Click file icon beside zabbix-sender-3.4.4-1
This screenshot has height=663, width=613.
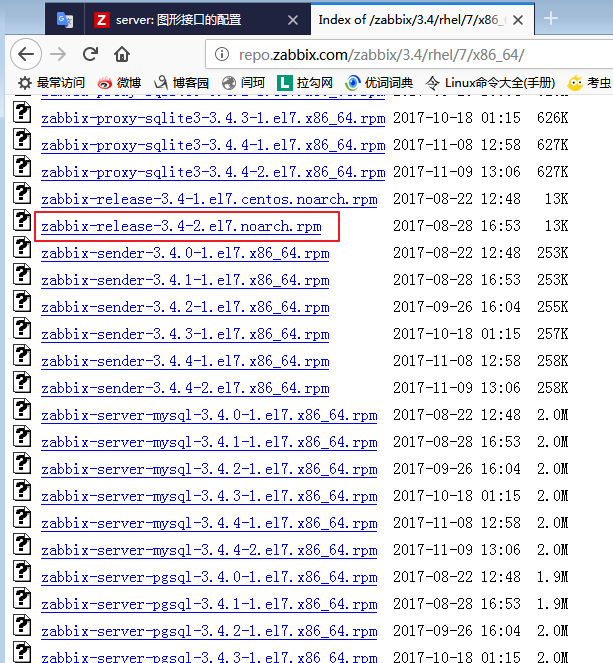pos(22,355)
